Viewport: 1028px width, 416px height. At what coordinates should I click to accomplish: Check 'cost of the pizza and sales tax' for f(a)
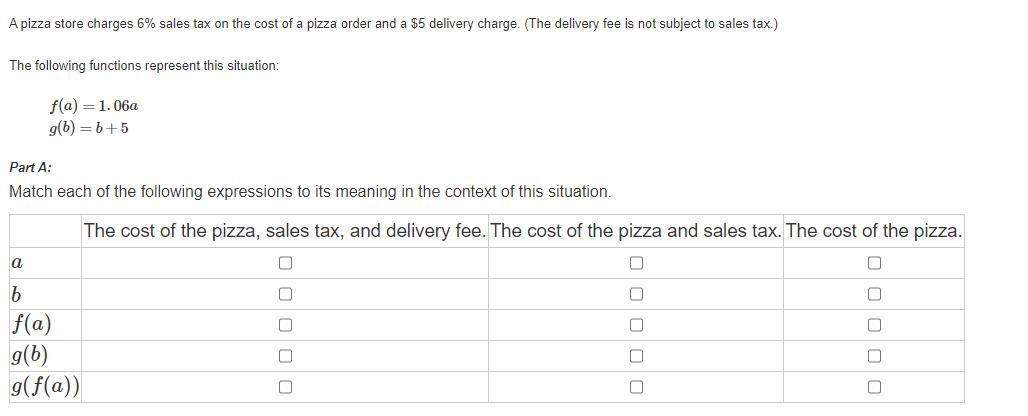[636, 325]
